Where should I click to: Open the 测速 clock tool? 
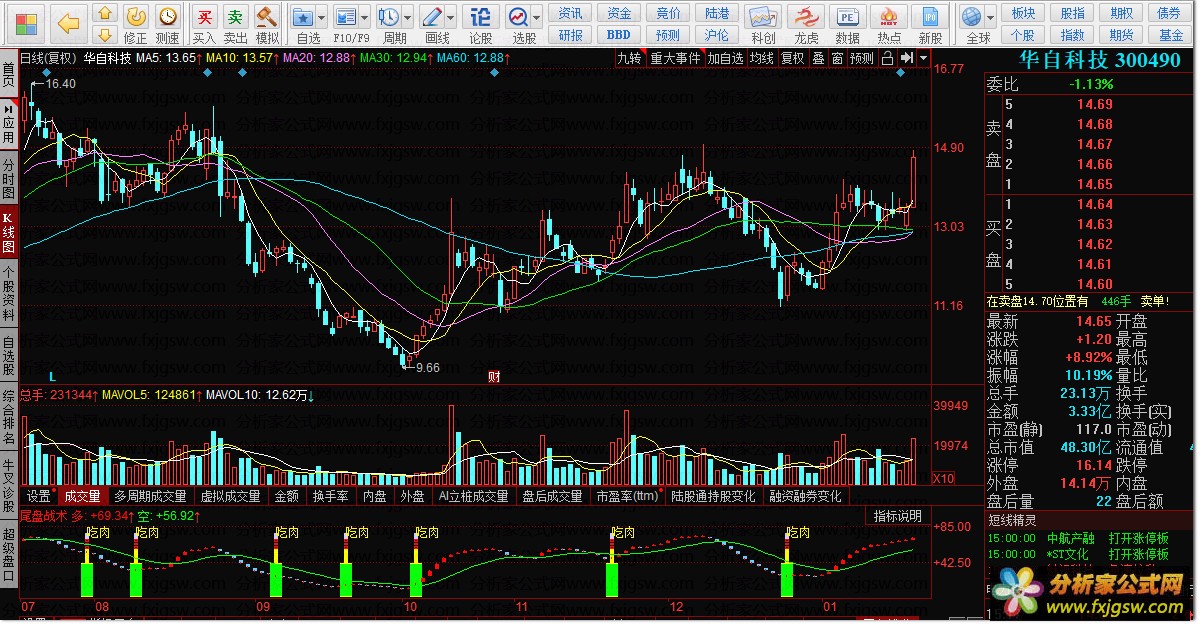(168, 24)
